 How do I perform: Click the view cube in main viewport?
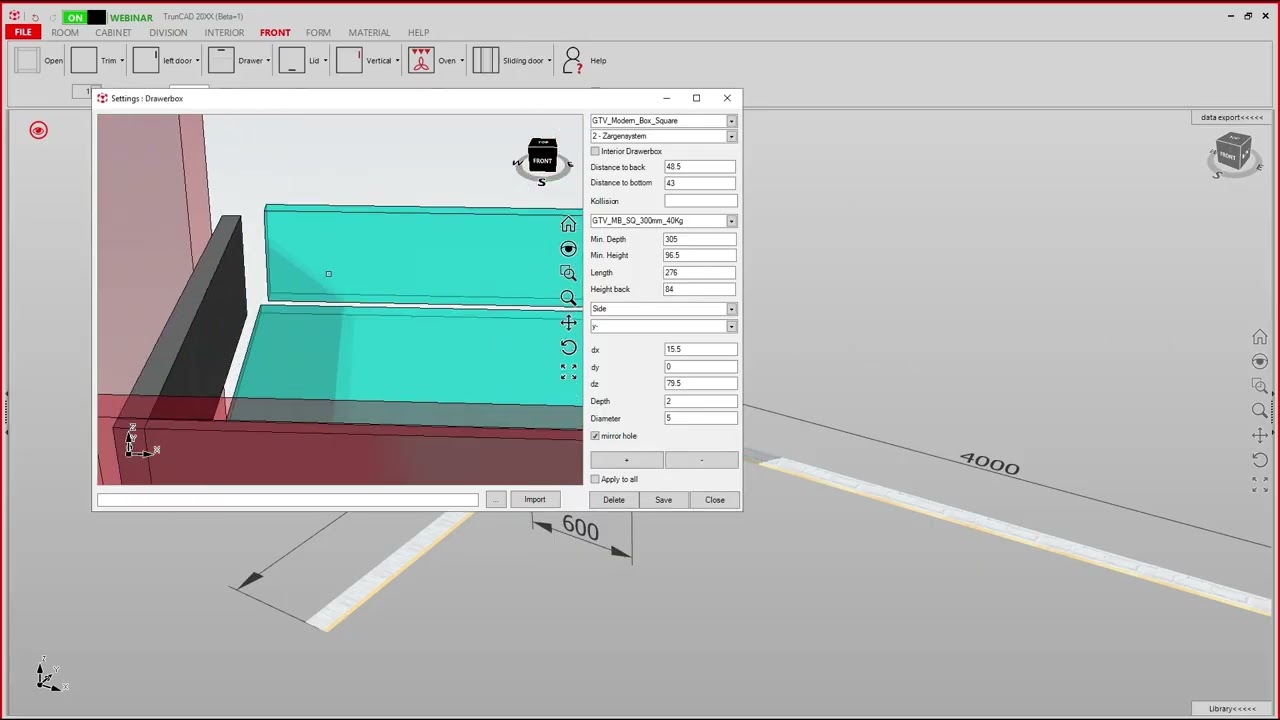point(1232,154)
